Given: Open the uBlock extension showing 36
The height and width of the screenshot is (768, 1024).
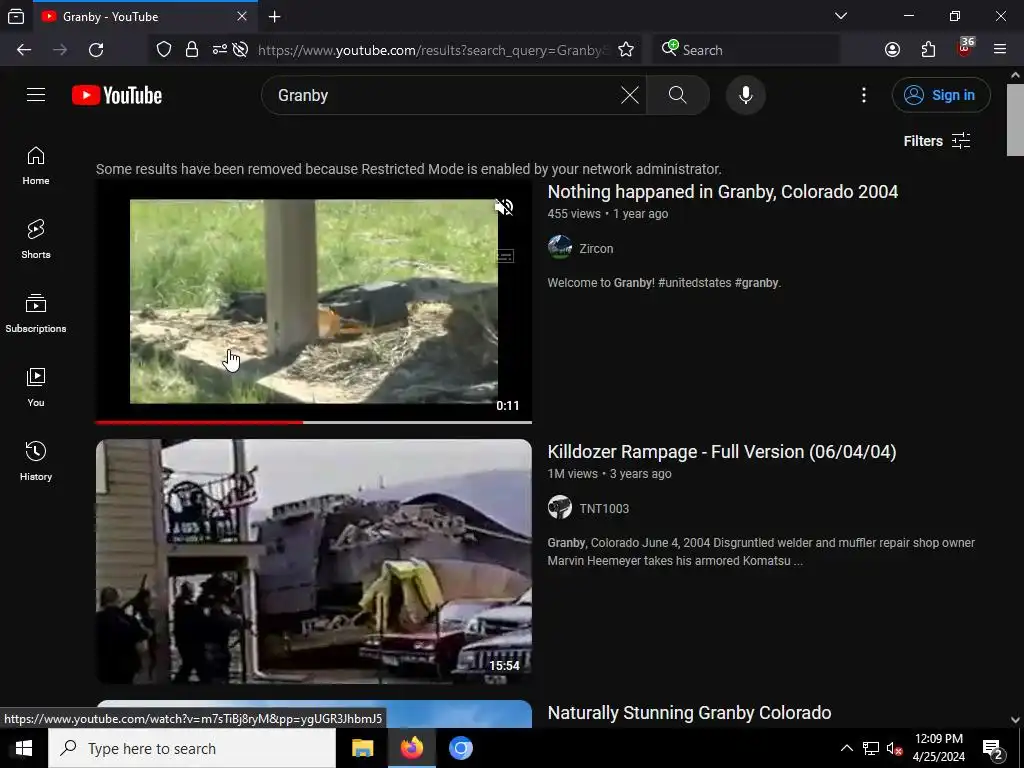Looking at the screenshot, I should pyautogui.click(x=965, y=48).
